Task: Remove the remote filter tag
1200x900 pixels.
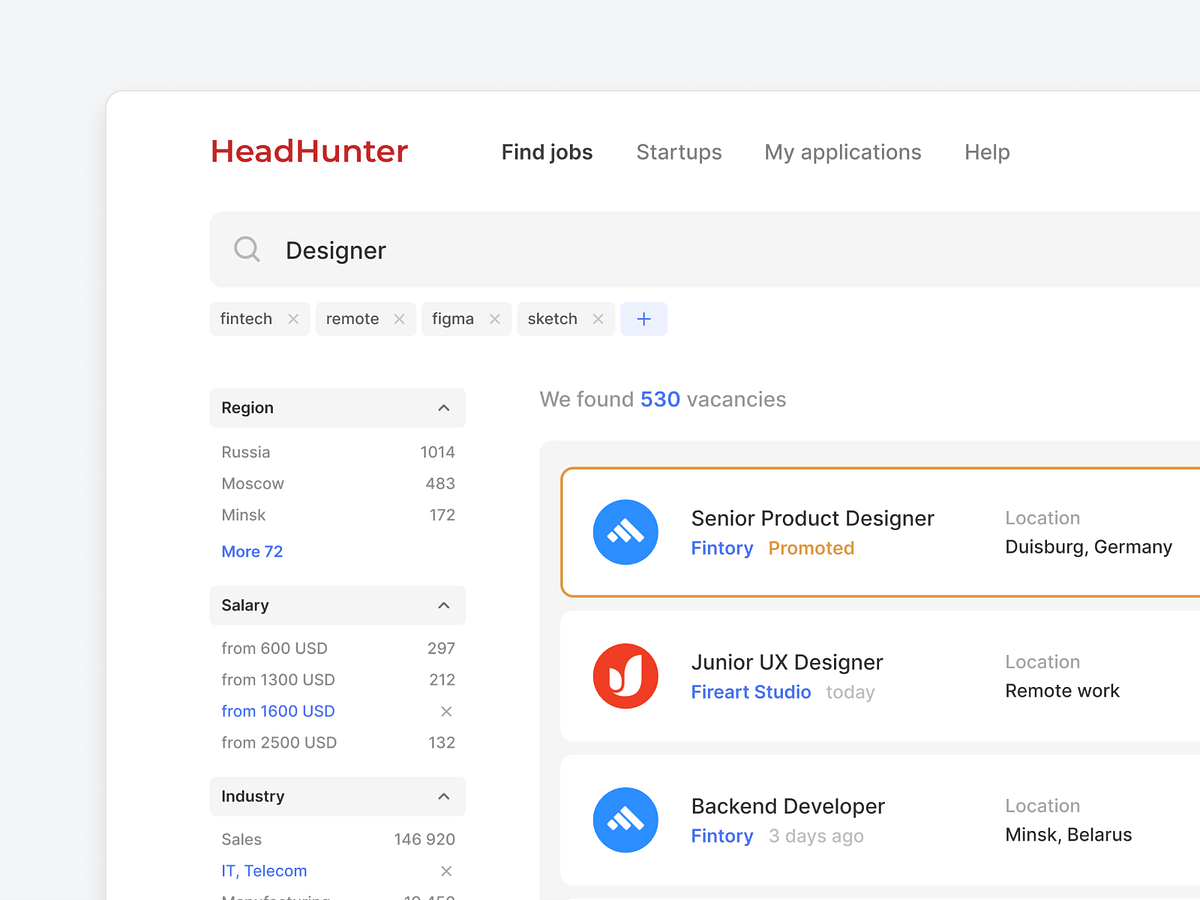Action: coord(398,318)
